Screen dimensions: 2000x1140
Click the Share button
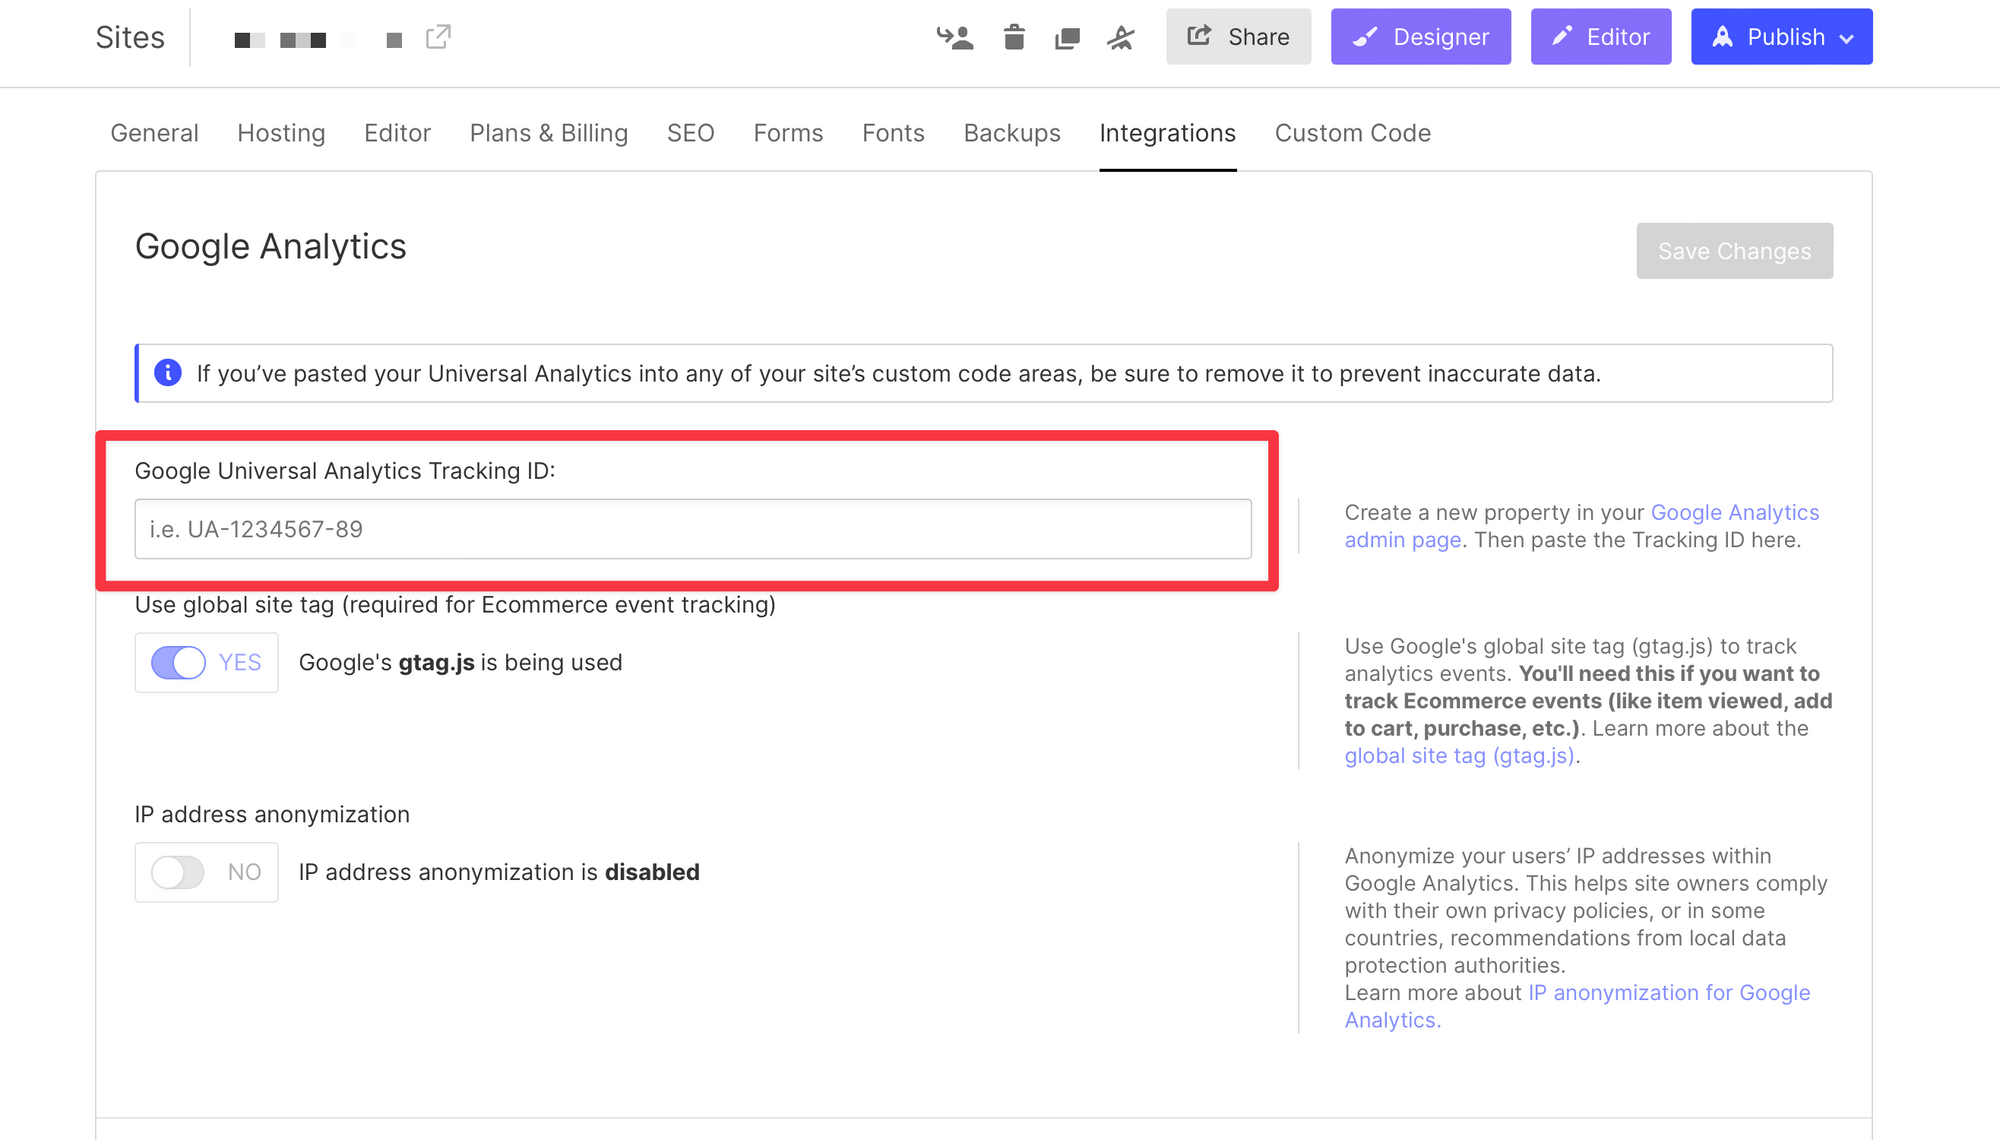(1238, 37)
